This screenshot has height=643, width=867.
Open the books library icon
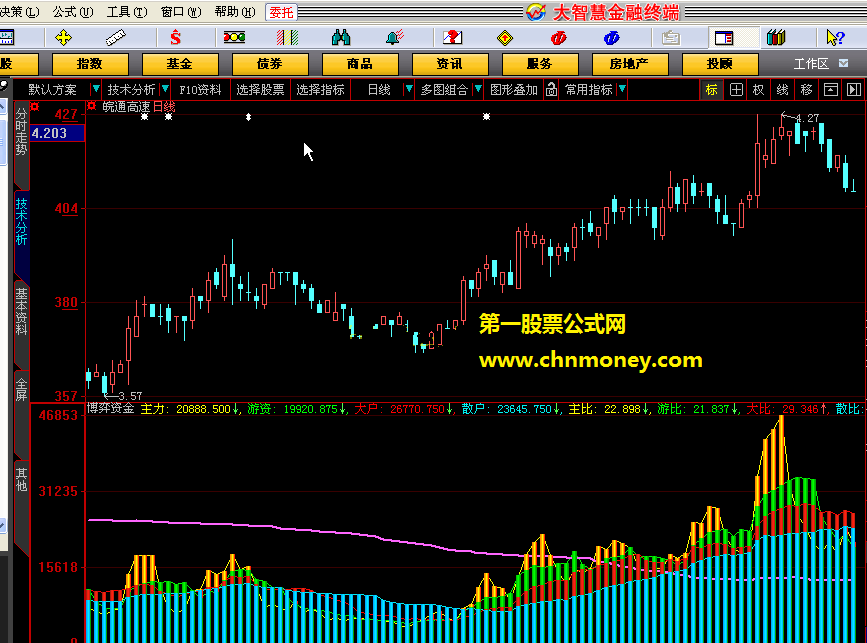pos(776,38)
